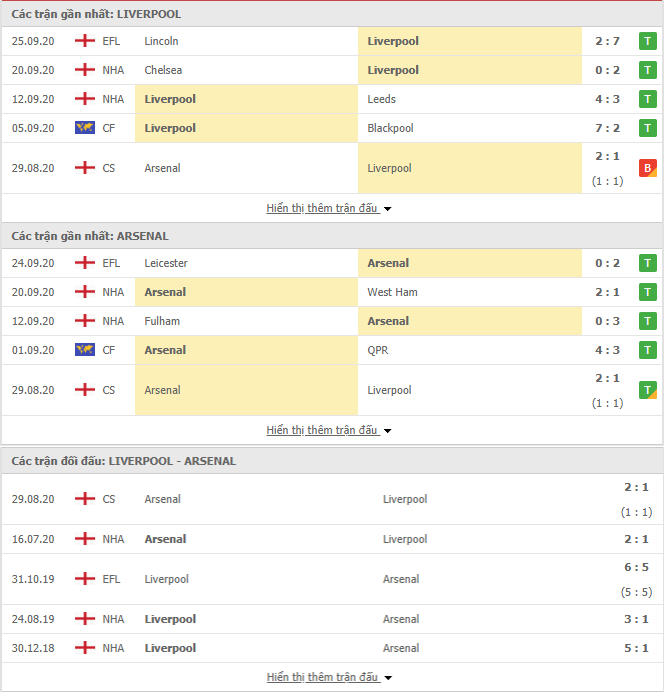The height and width of the screenshot is (692, 664).
Task: Open QPR team name link
Action: pyautogui.click(x=378, y=350)
